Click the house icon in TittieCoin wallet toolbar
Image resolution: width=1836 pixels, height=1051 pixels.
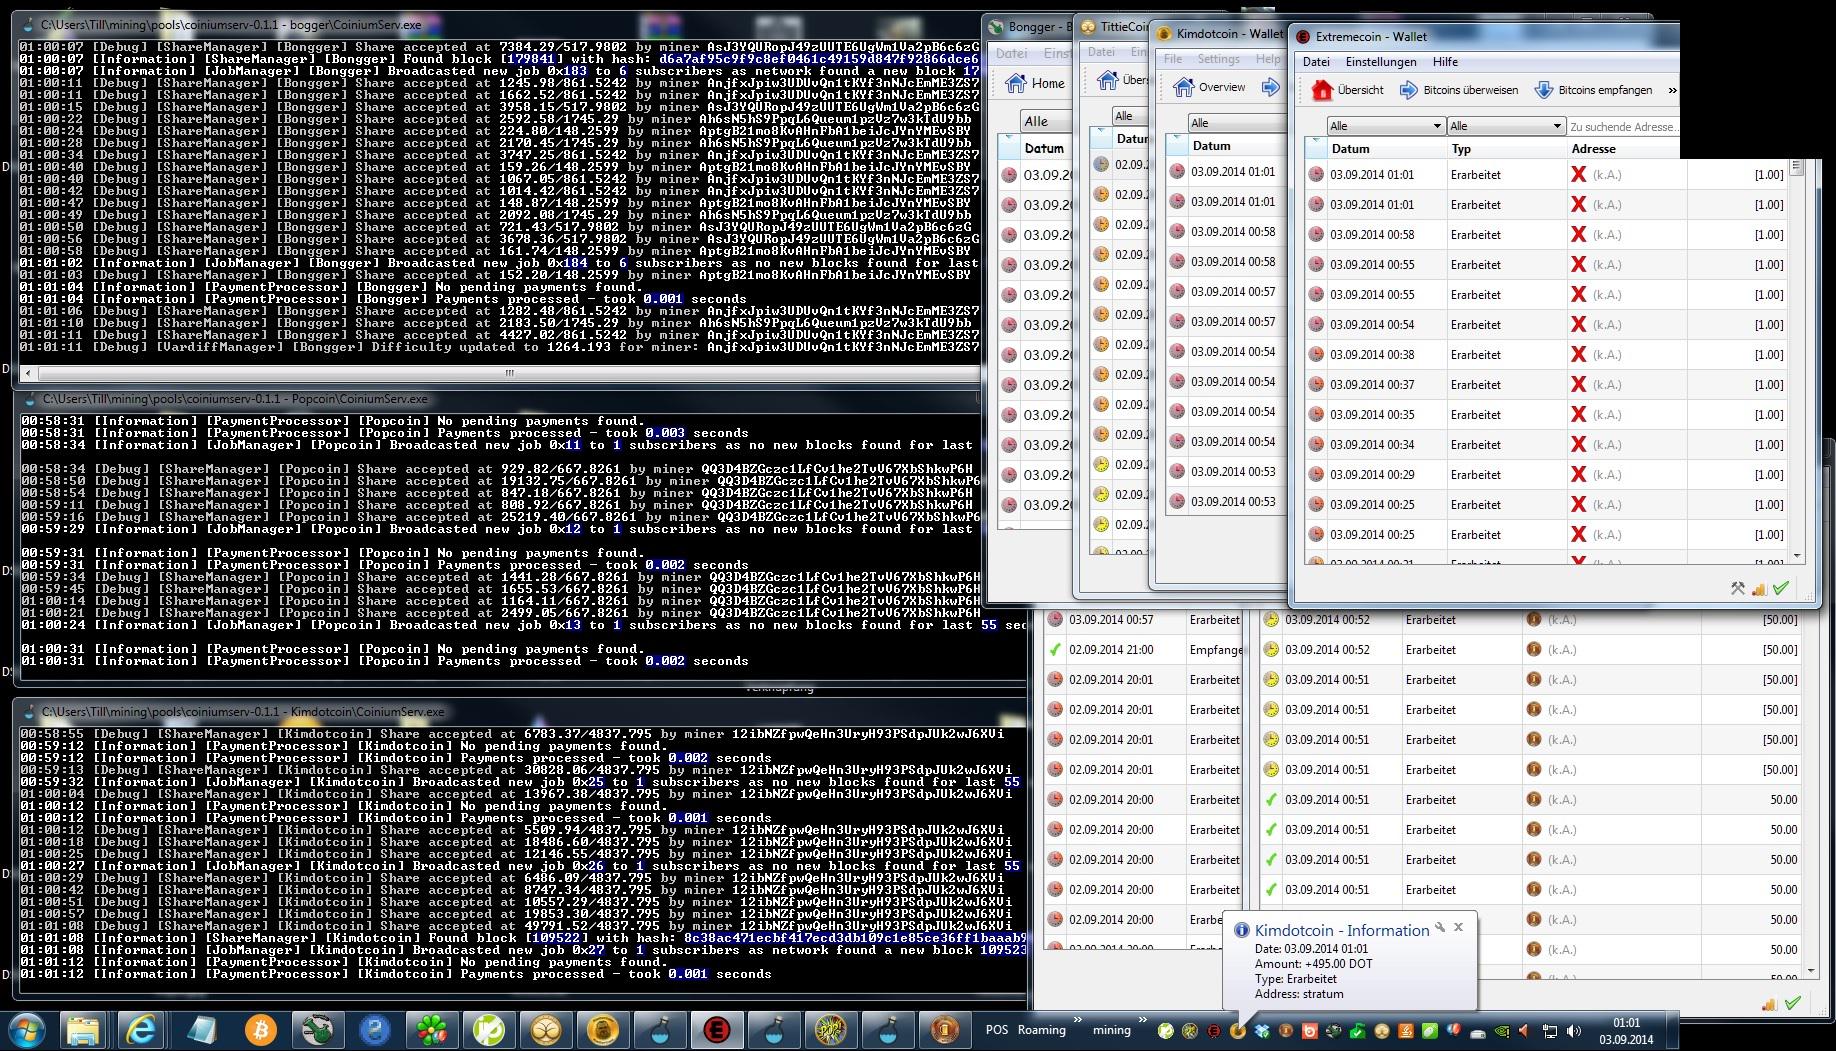(x=1108, y=80)
